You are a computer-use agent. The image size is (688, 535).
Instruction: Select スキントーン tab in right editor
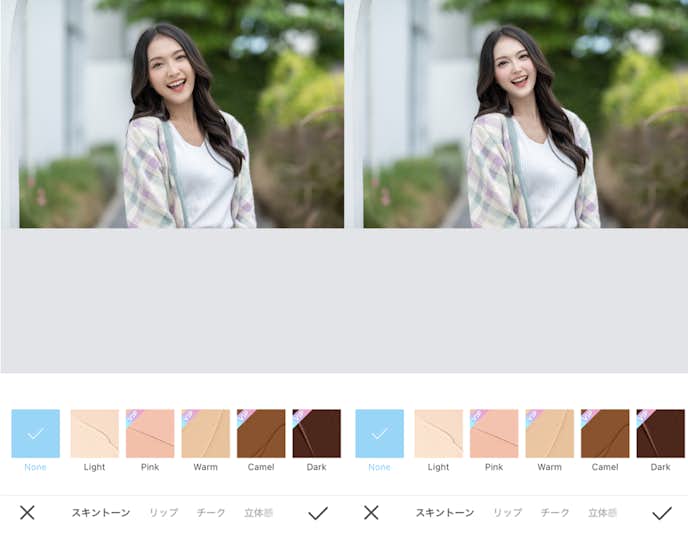(444, 513)
